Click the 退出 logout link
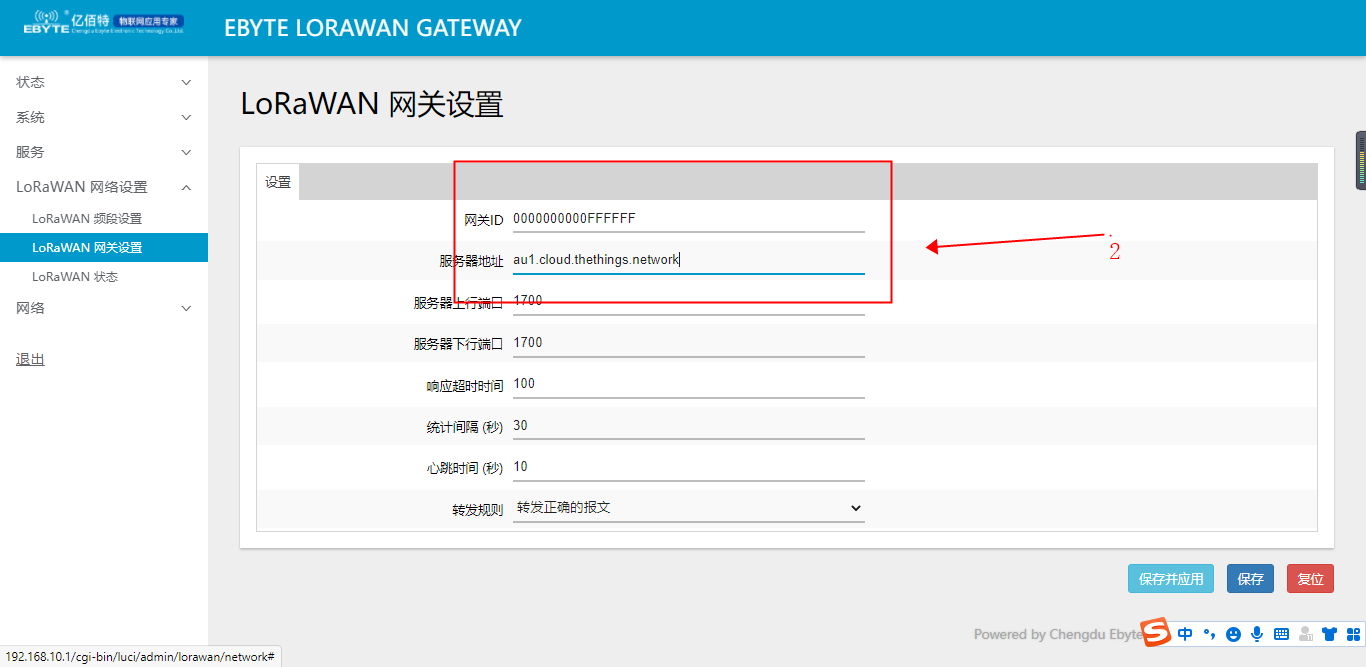1366x667 pixels. [29, 358]
